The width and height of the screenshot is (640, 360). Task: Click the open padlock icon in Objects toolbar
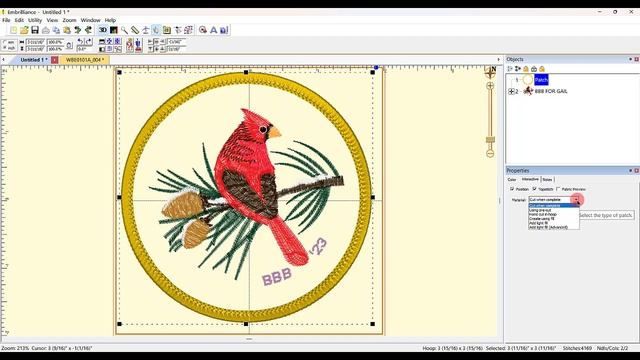coord(534,69)
